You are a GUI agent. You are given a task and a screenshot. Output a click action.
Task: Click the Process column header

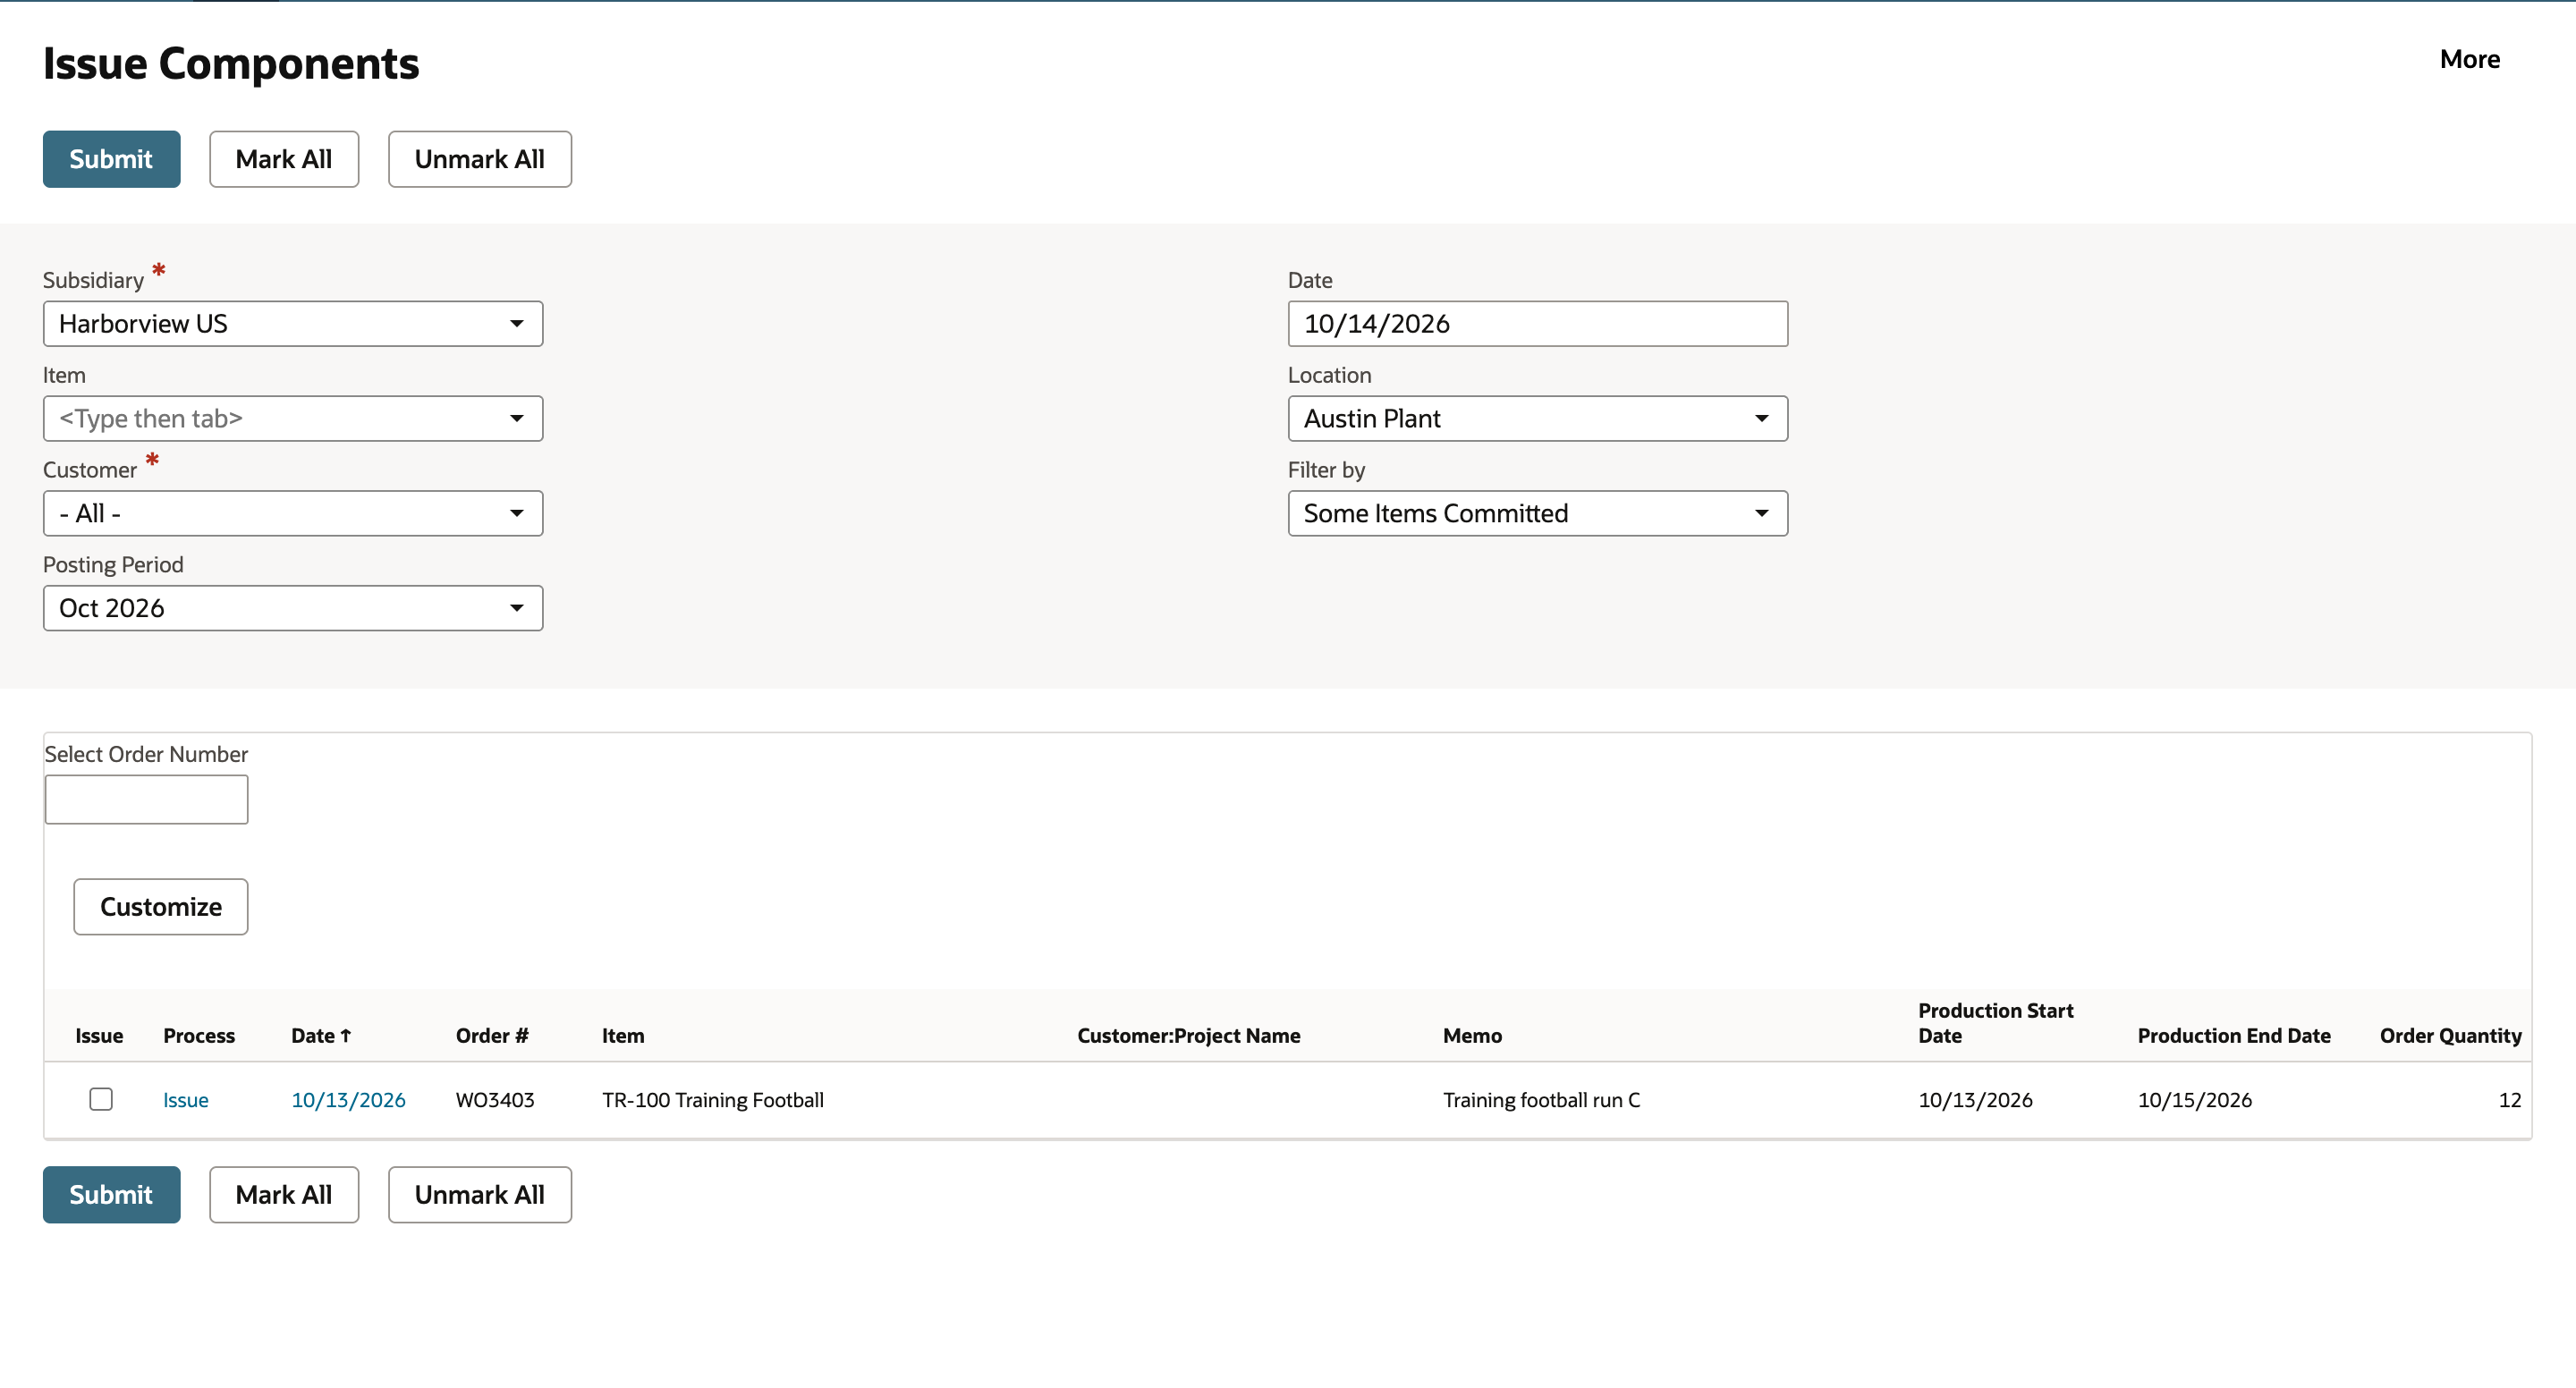click(x=199, y=1036)
